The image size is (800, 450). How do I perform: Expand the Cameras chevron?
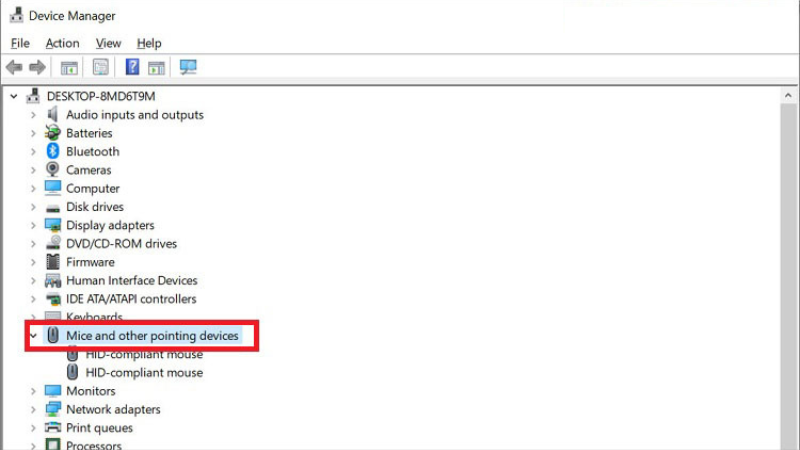(33, 170)
